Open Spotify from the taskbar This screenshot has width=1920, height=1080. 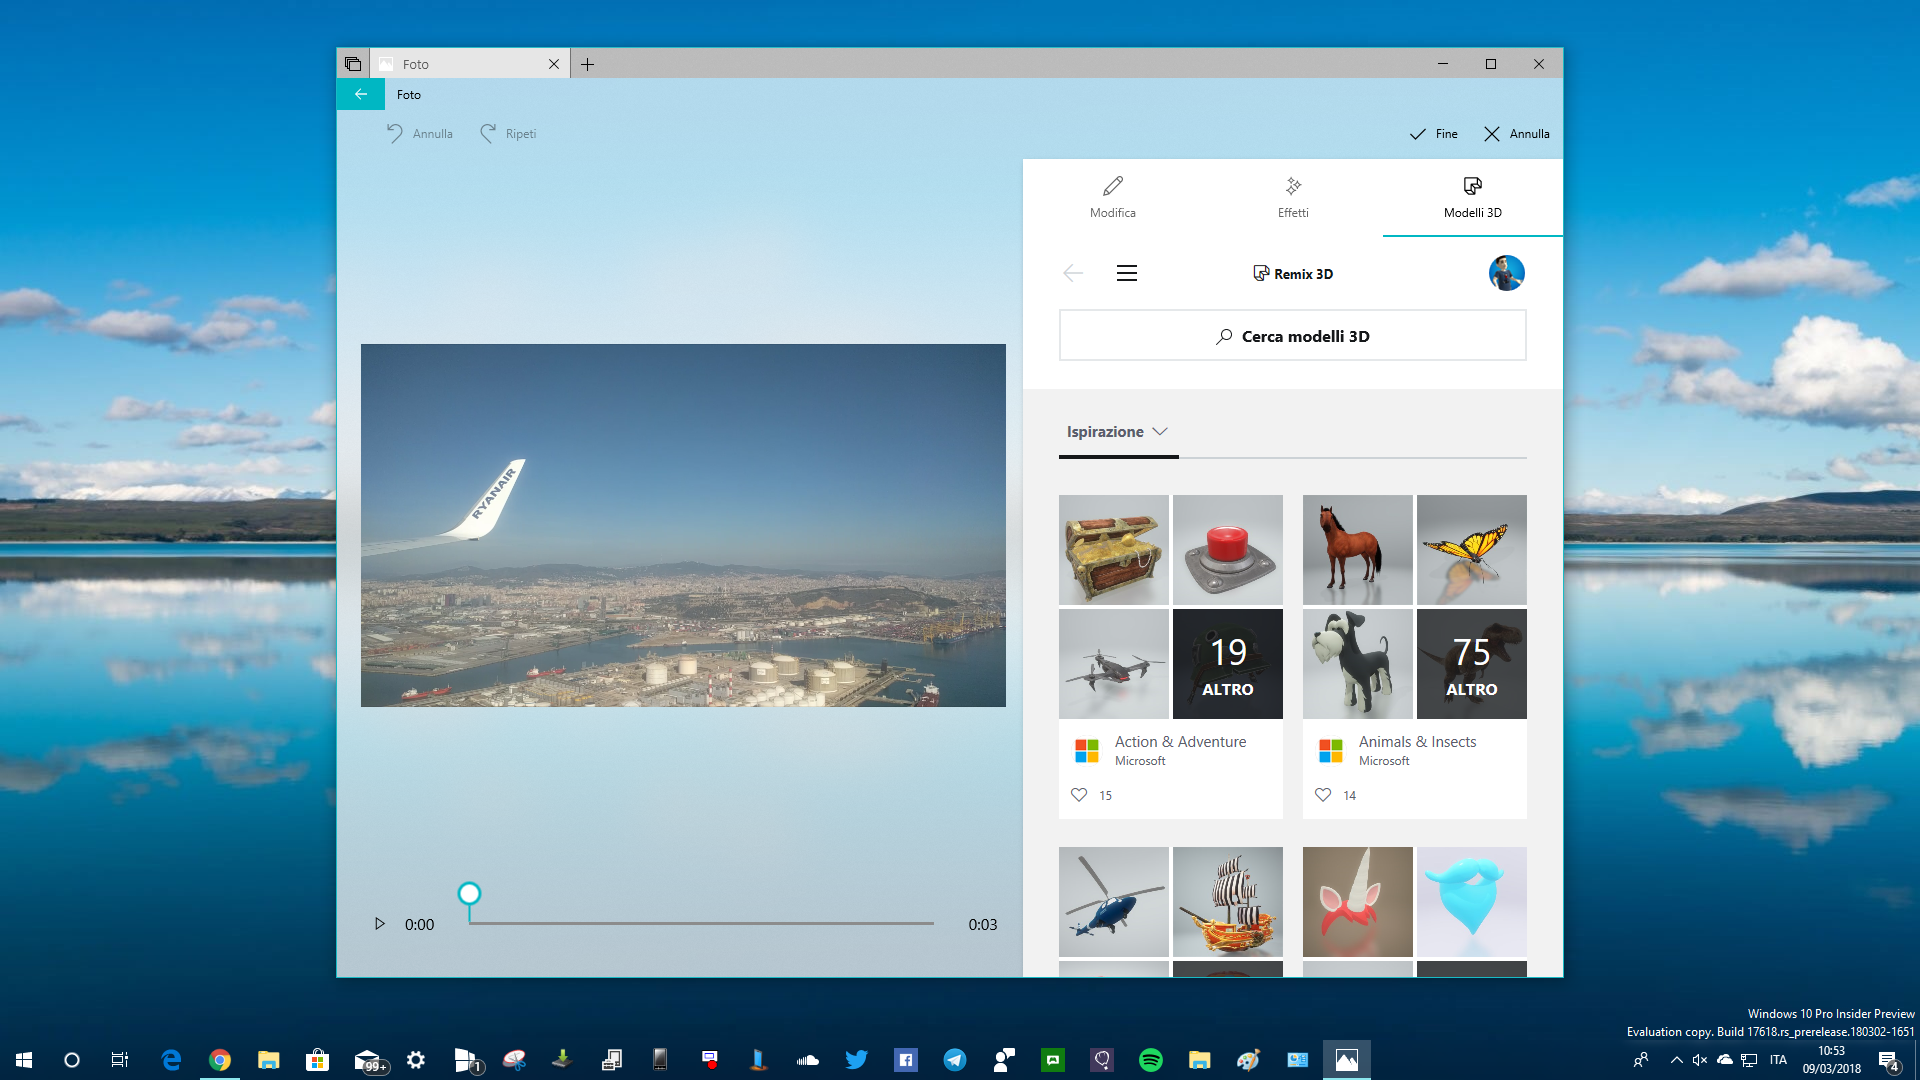(1151, 1060)
